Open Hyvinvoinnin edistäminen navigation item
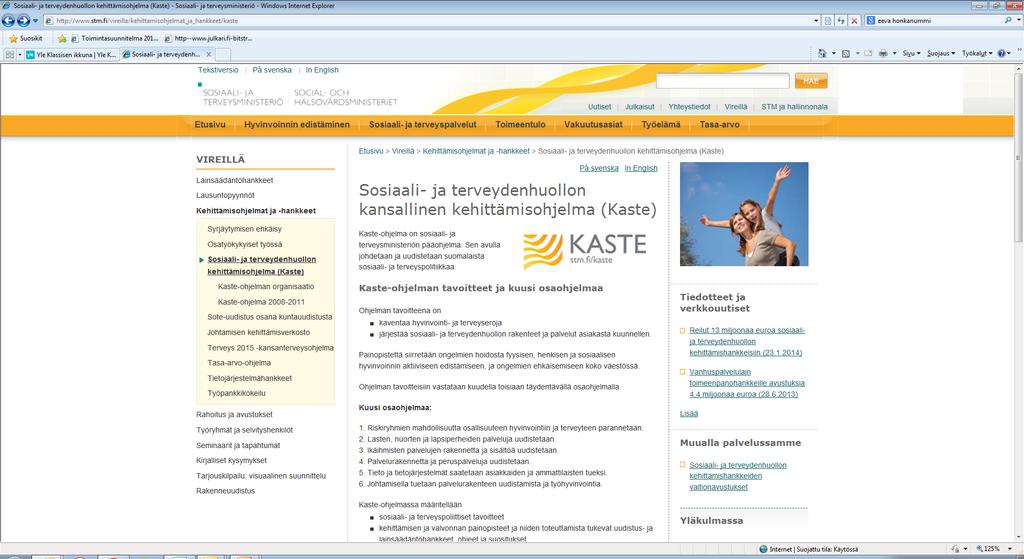The width and height of the screenshot is (1024, 559). coord(297,125)
